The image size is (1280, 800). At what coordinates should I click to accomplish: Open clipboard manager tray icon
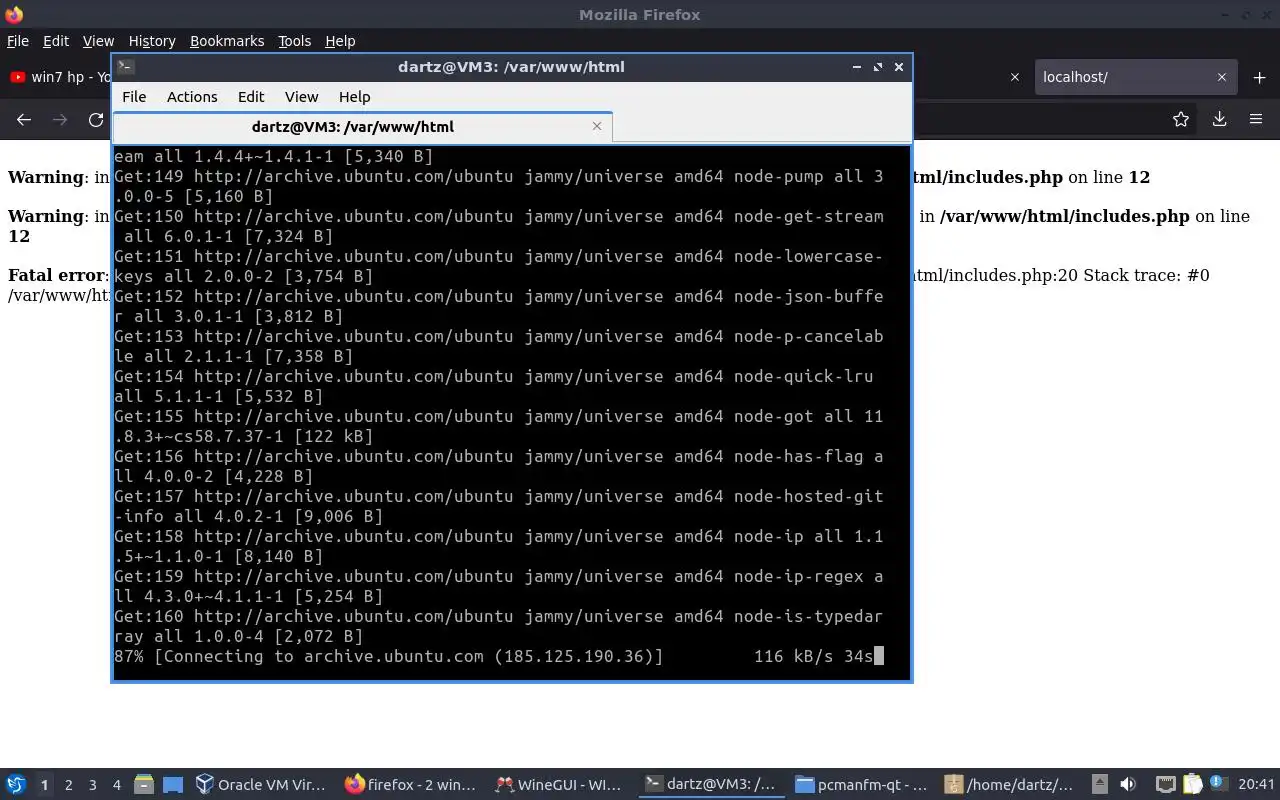1192,785
